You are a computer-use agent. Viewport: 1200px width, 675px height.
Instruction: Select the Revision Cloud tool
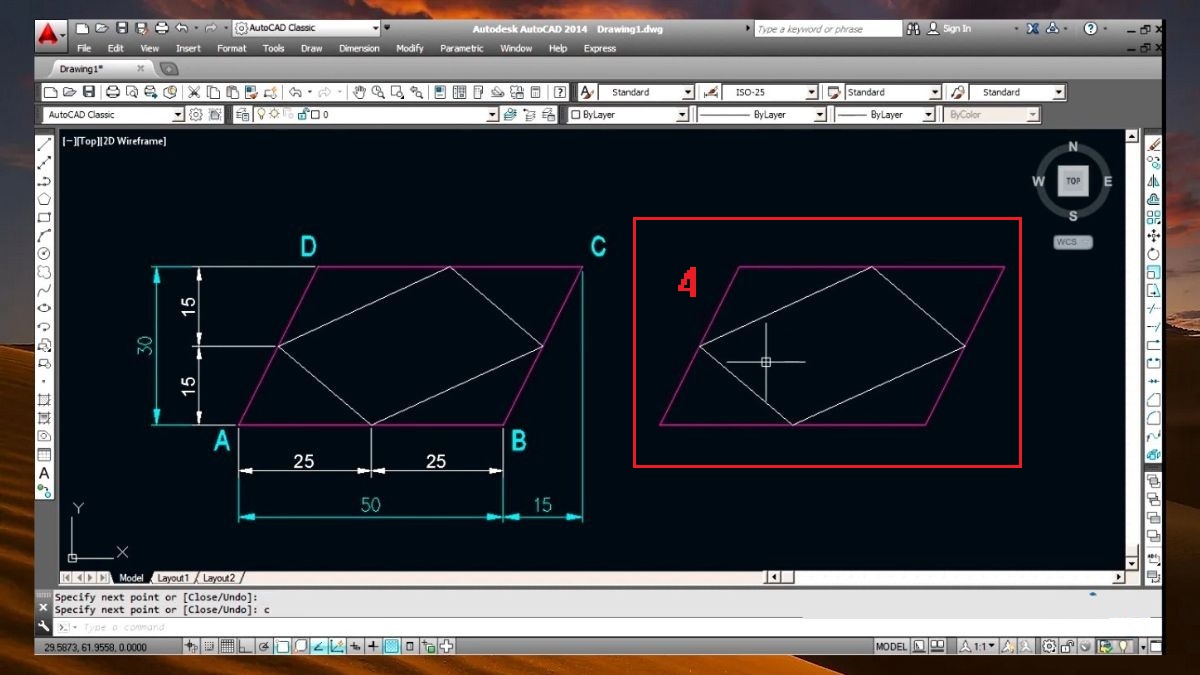[x=44, y=272]
